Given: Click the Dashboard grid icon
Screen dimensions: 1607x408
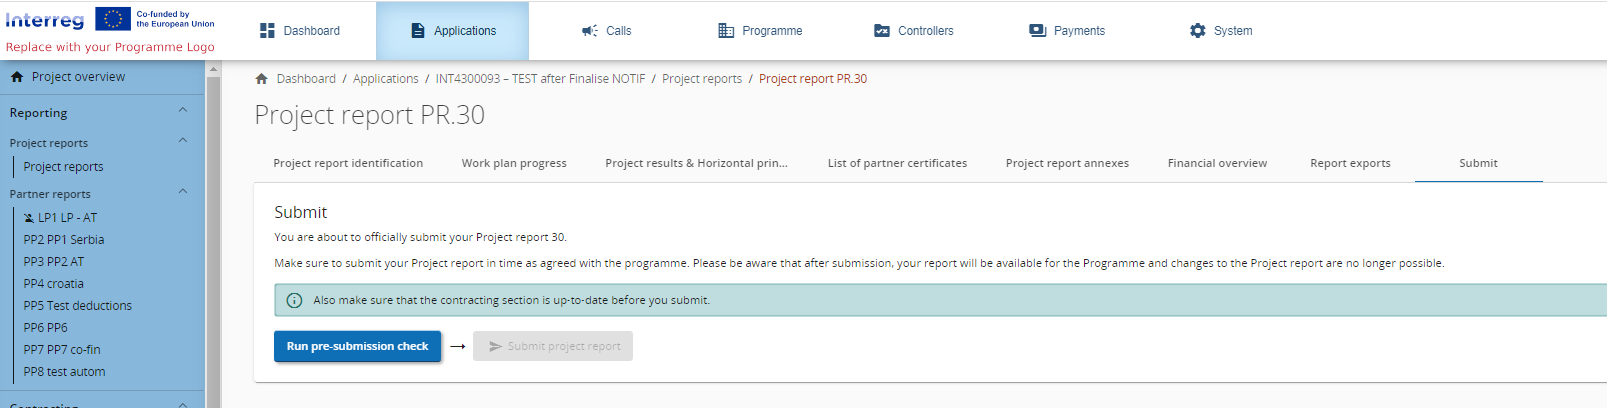Looking at the screenshot, I should point(267,31).
